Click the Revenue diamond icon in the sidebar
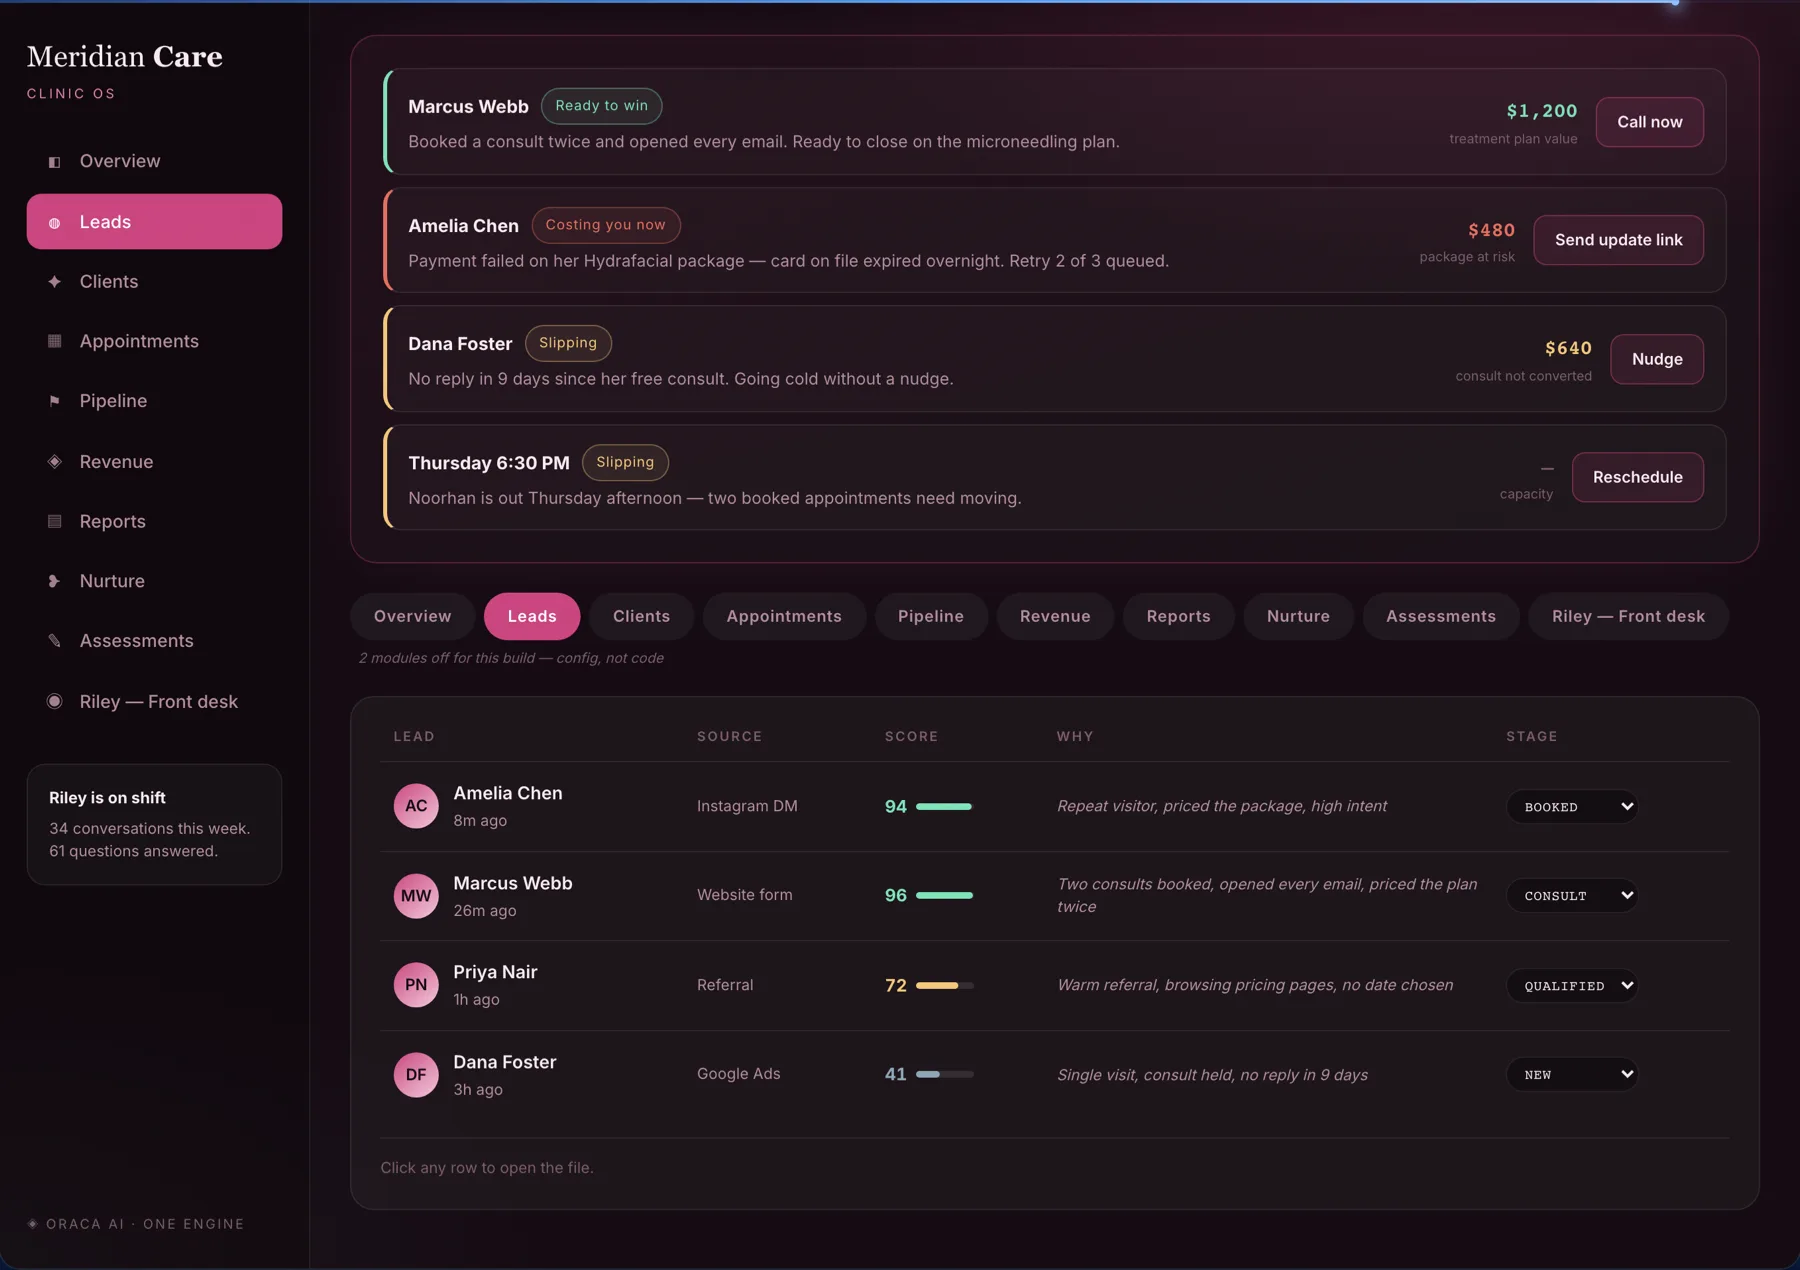The image size is (1800, 1270). [55, 461]
